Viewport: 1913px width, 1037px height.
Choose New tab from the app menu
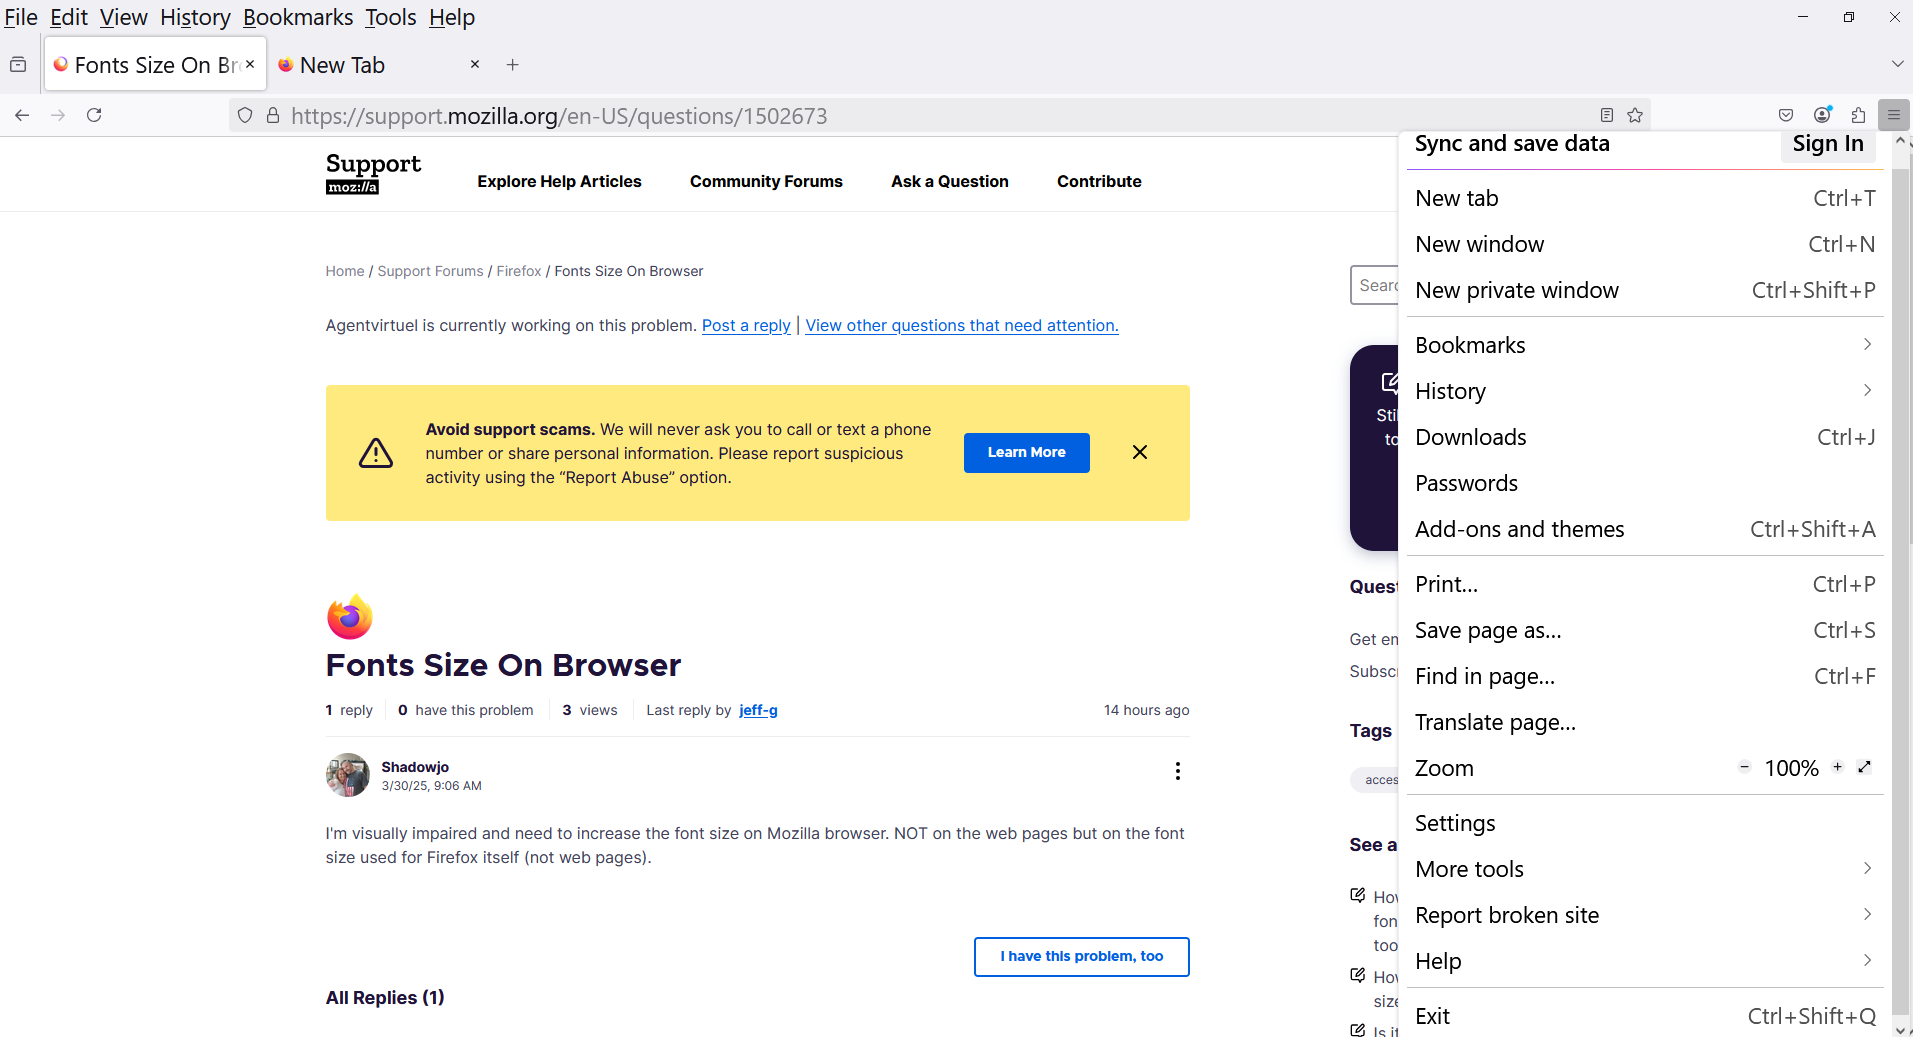point(1644,198)
